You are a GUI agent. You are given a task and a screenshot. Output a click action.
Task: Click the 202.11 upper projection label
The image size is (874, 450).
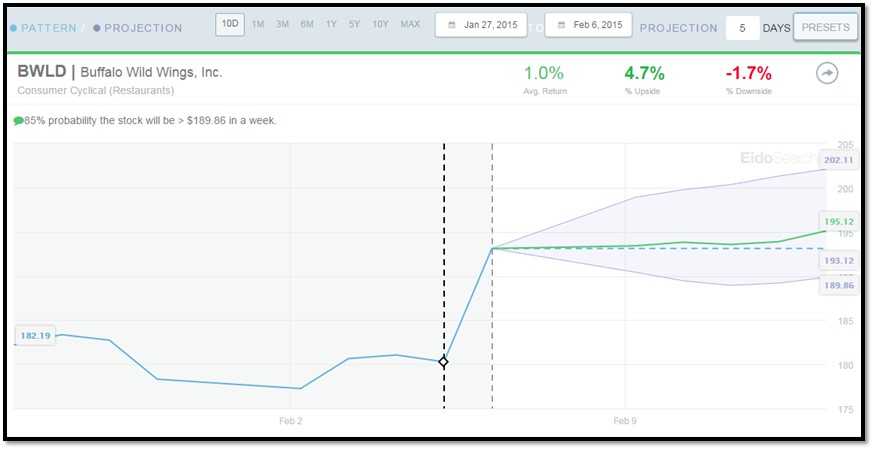coord(839,160)
